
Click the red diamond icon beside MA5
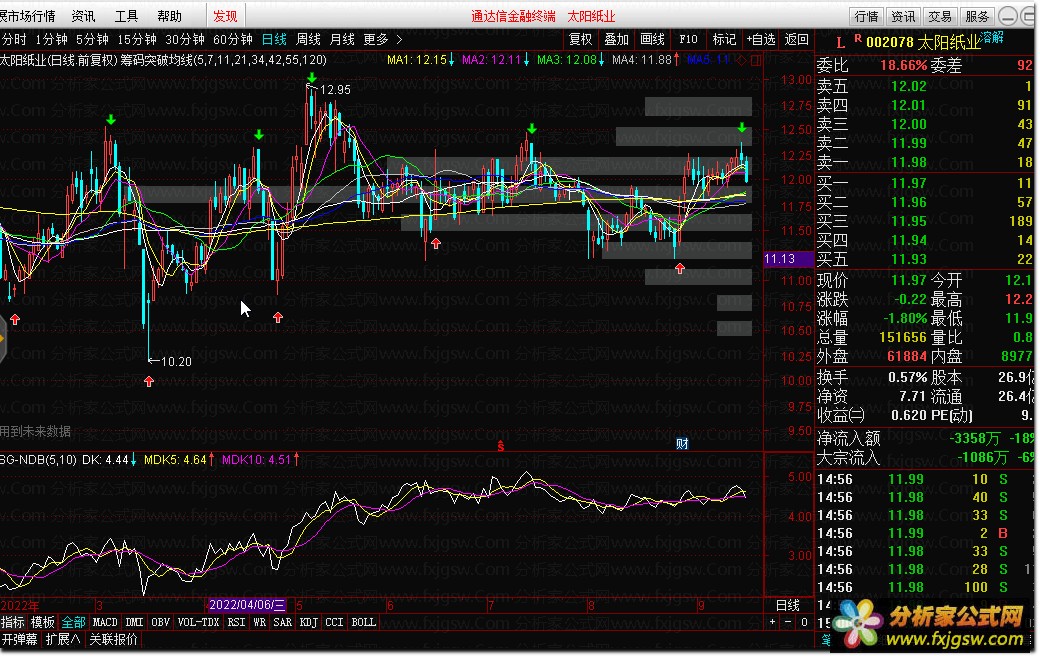pyautogui.click(x=742, y=60)
